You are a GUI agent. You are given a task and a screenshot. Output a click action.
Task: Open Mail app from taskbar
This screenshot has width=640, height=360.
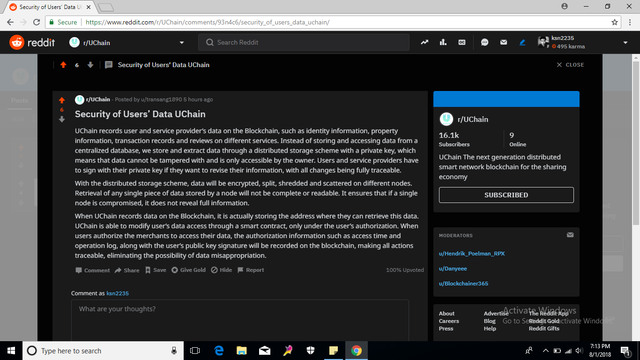pos(264,351)
